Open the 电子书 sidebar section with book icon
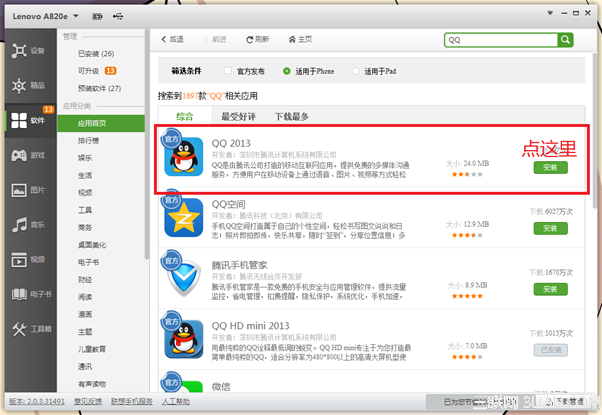This screenshot has width=602, height=415. 30,294
